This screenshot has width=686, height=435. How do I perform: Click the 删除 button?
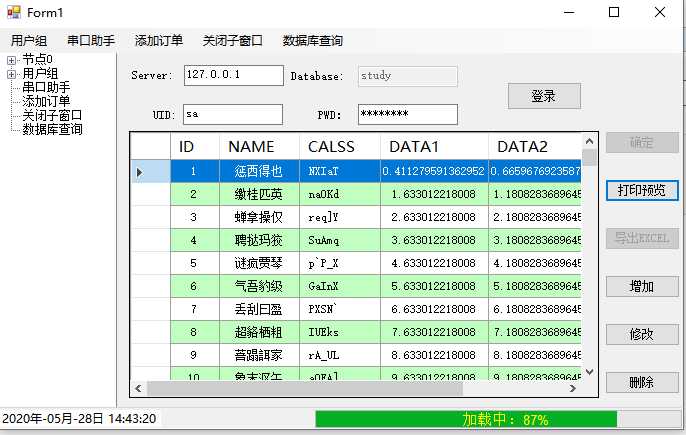pos(642,382)
